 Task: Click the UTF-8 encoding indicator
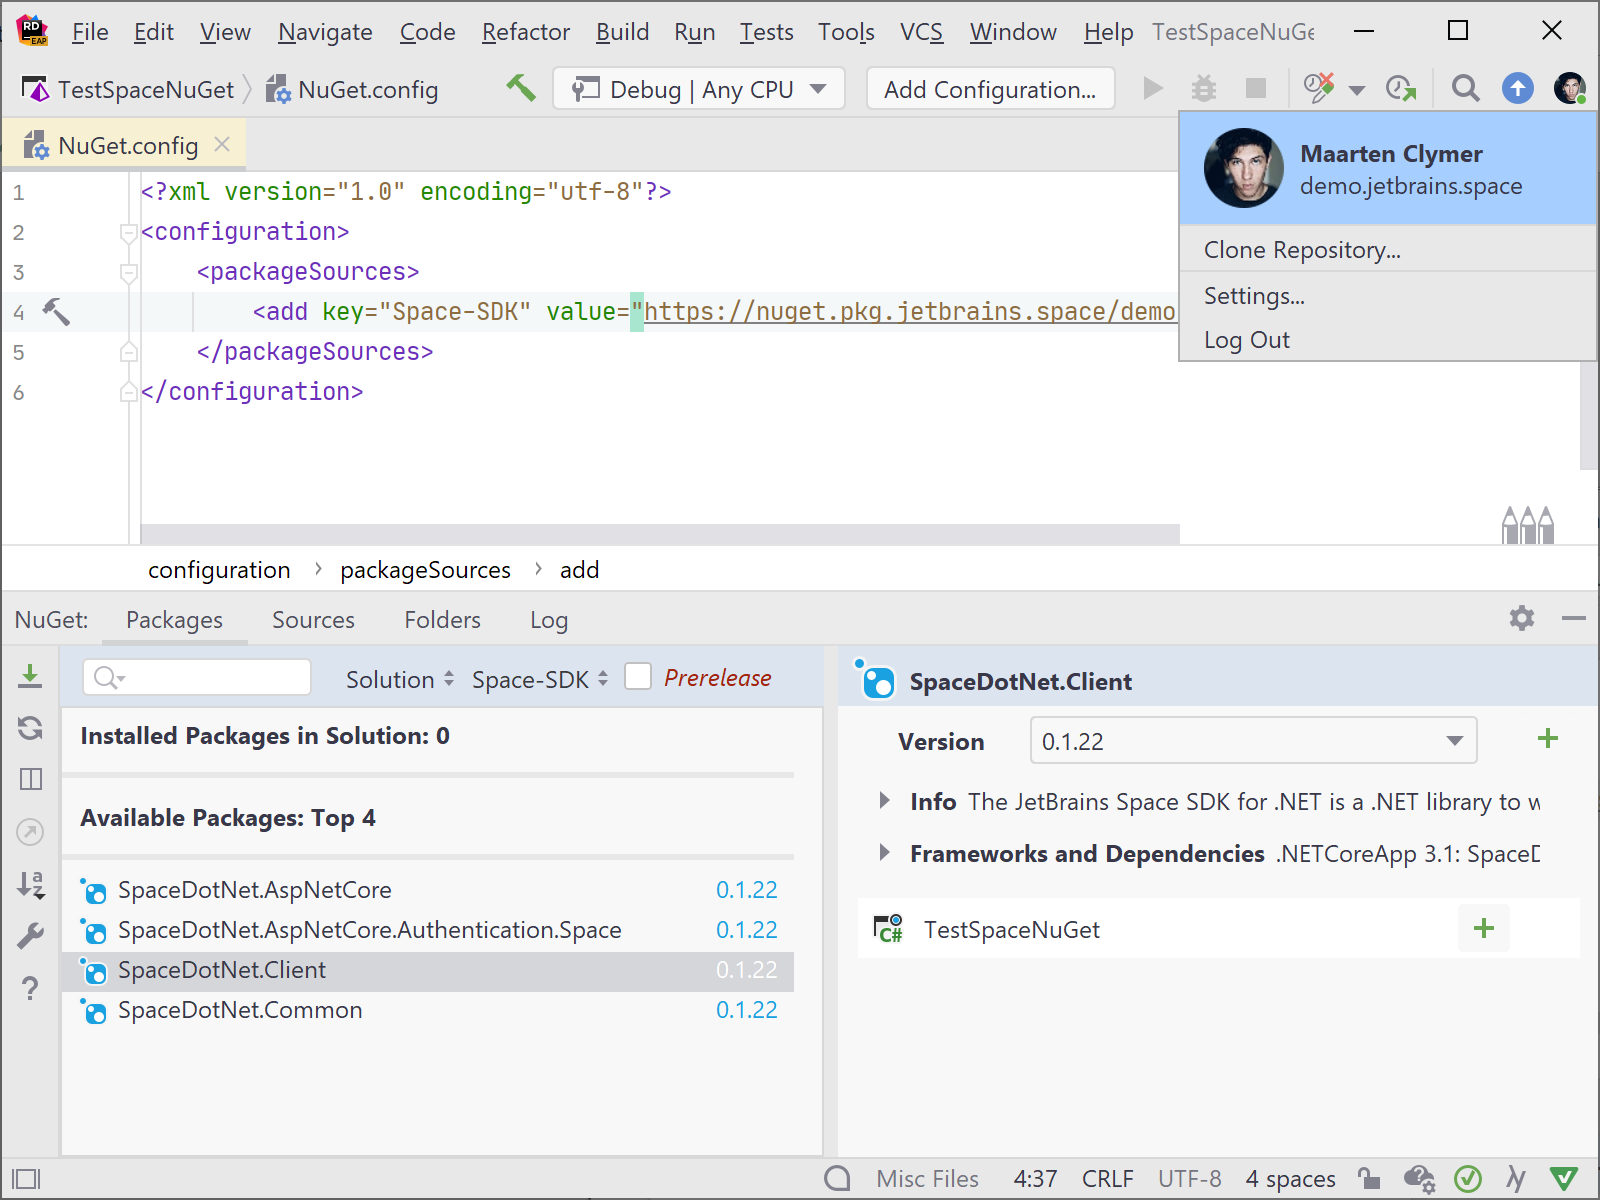pos(1189,1179)
